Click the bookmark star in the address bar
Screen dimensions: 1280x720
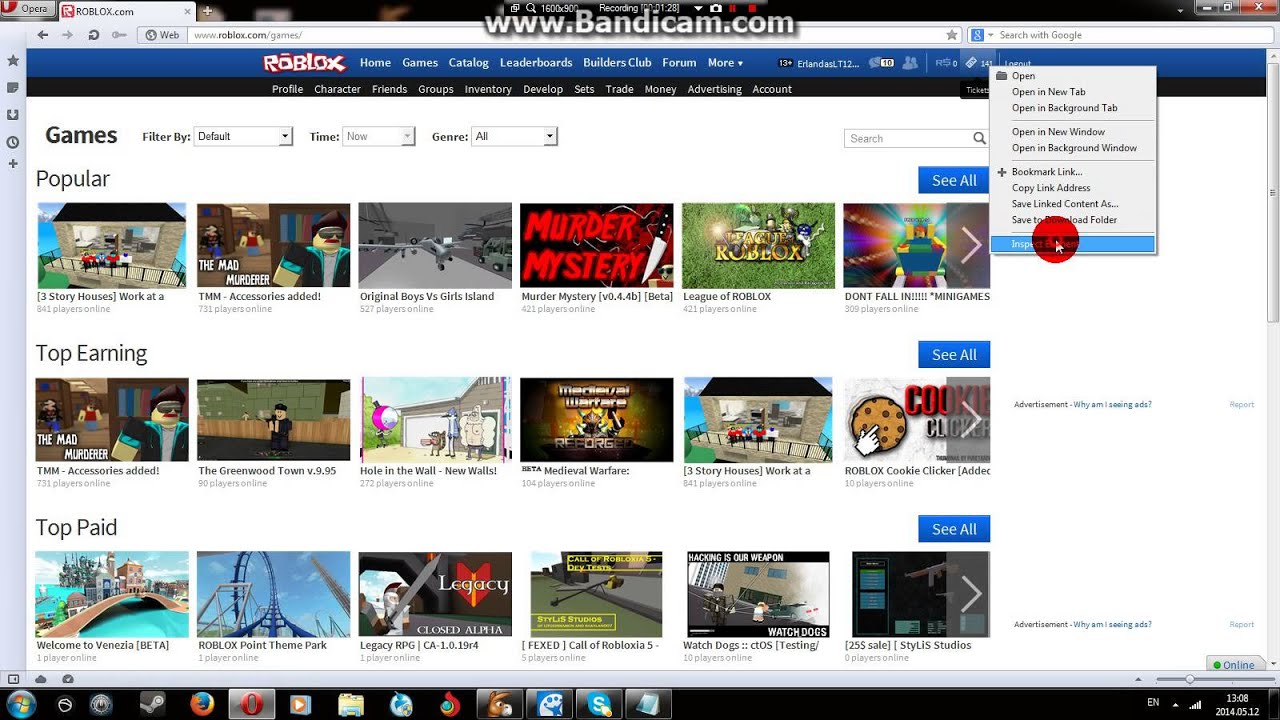coord(952,35)
